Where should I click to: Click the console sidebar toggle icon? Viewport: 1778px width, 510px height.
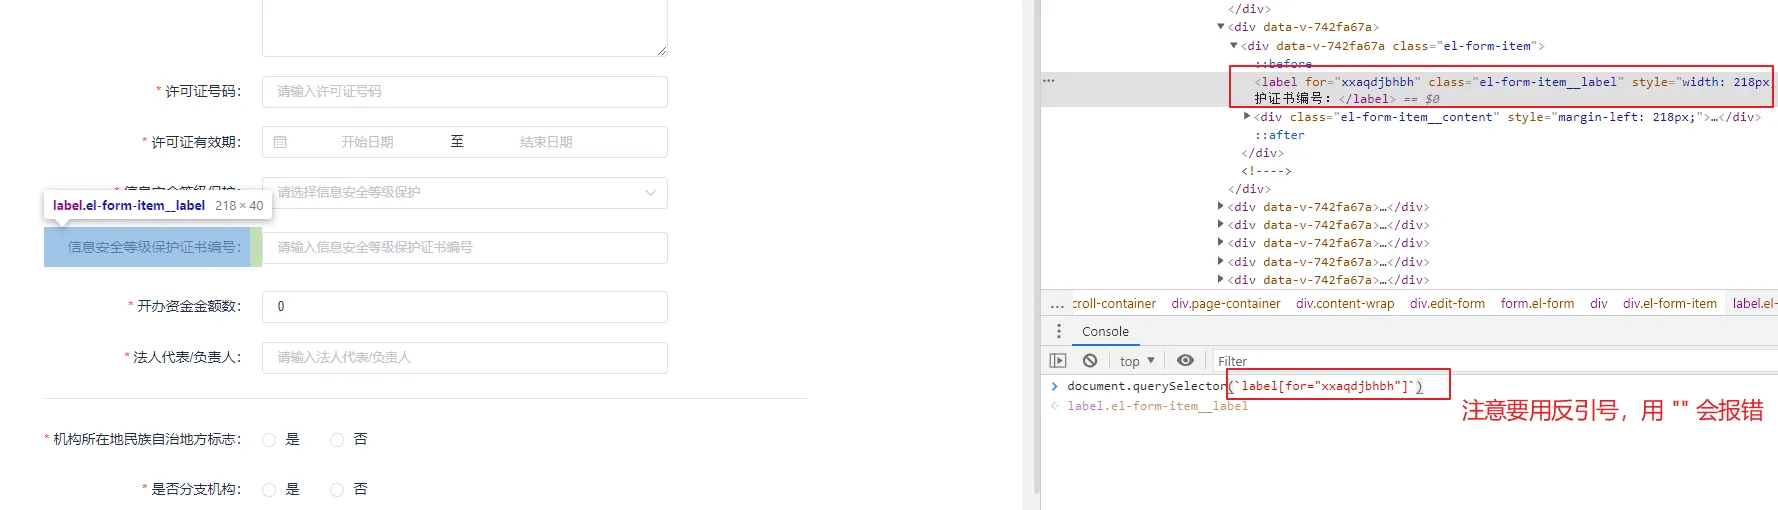coord(1058,361)
